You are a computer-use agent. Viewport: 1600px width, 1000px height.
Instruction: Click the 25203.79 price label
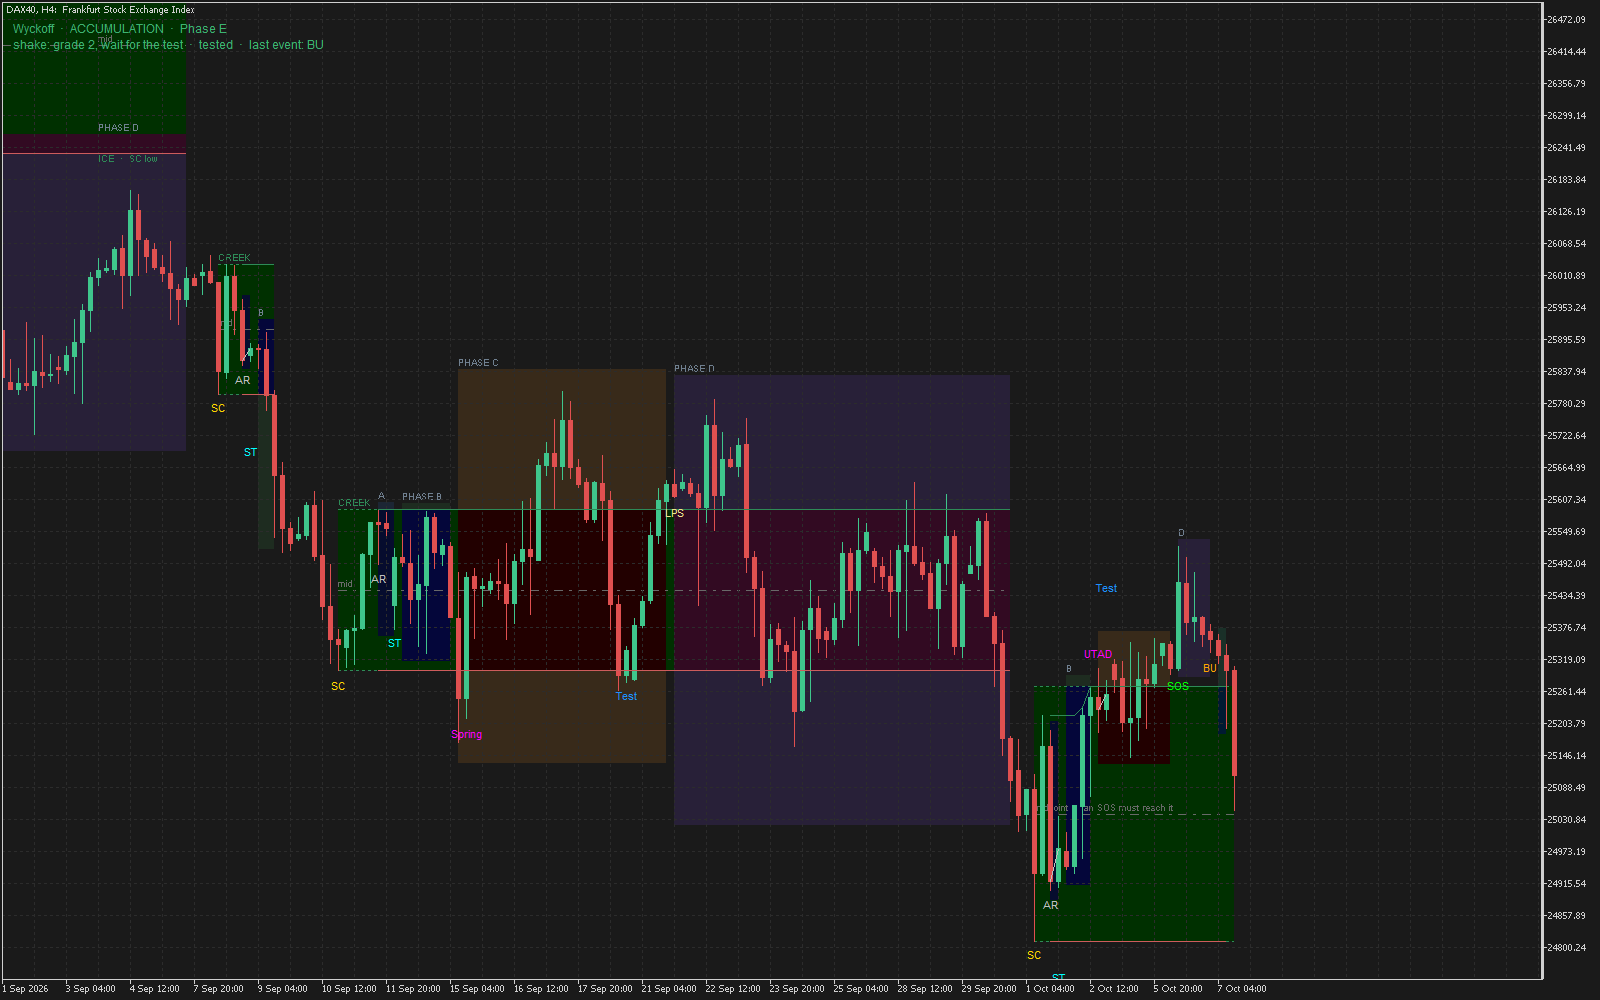(x=1566, y=724)
